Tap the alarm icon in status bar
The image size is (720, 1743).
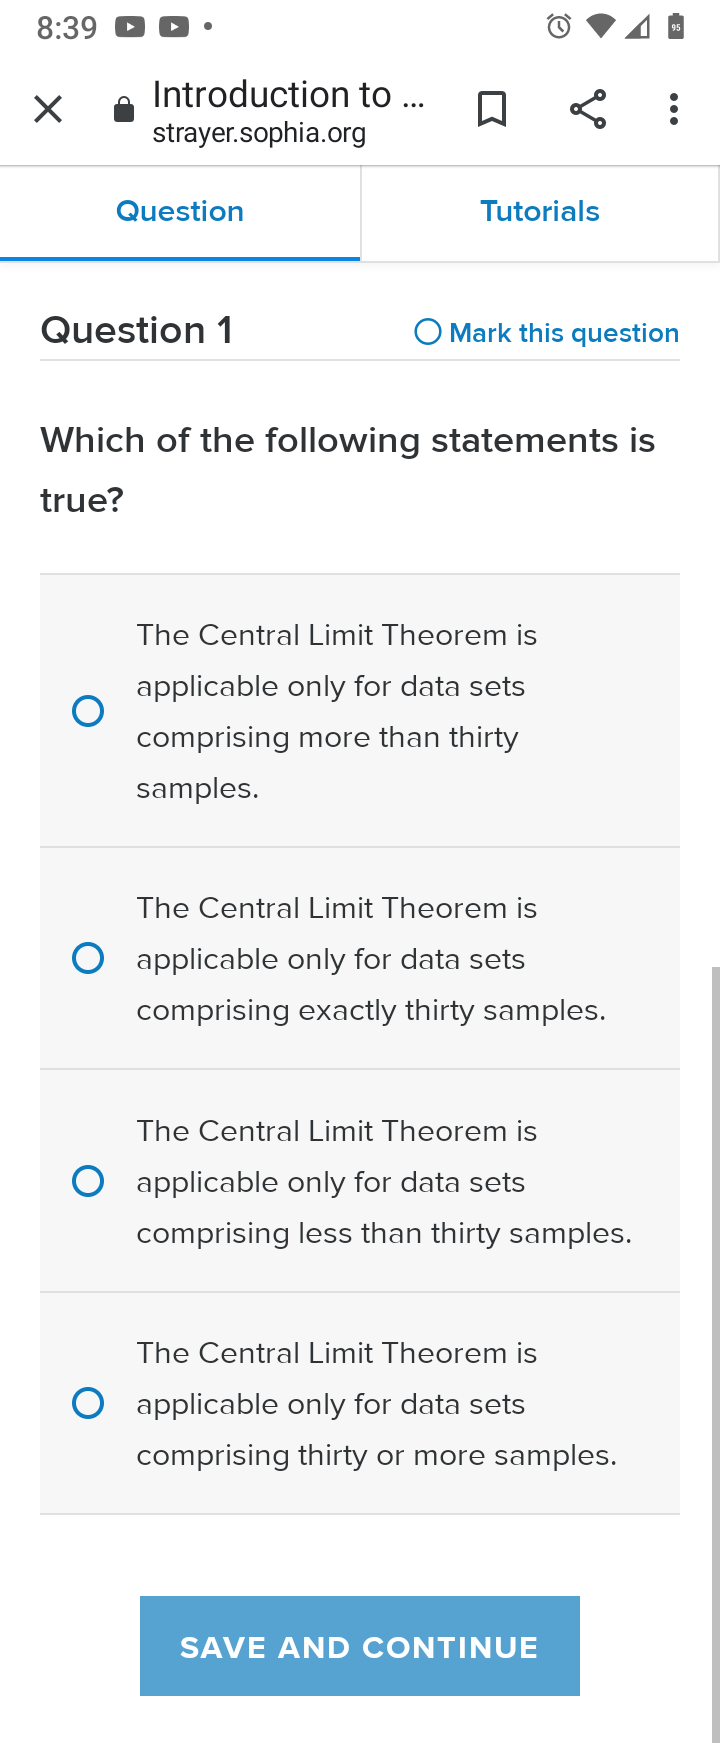pos(559,27)
